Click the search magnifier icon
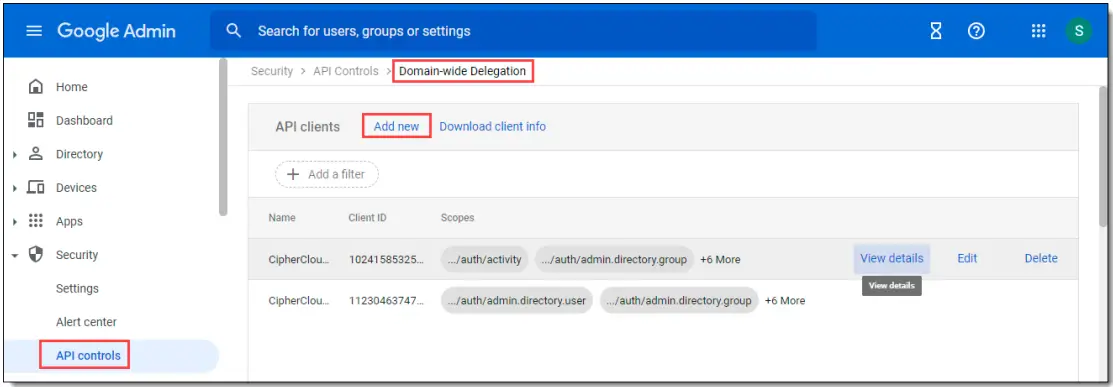Viewport: 1113px width, 387px height. [x=234, y=31]
